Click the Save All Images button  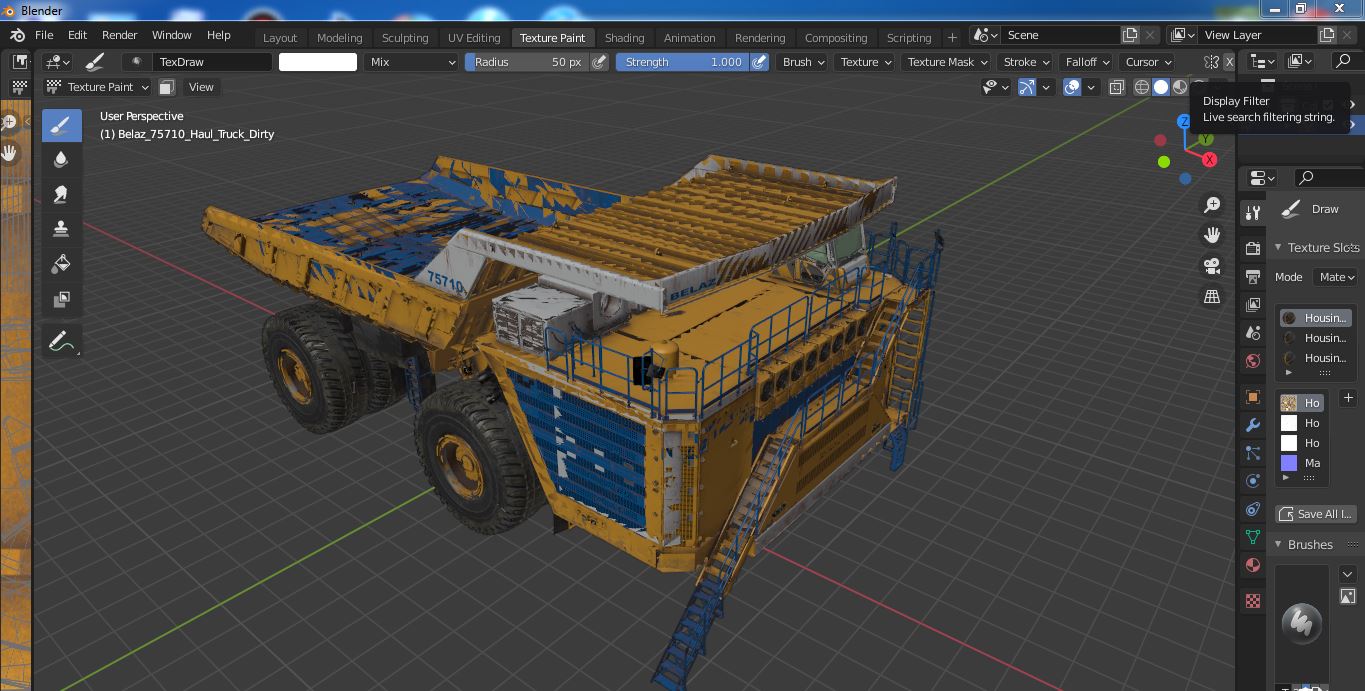(1316, 513)
